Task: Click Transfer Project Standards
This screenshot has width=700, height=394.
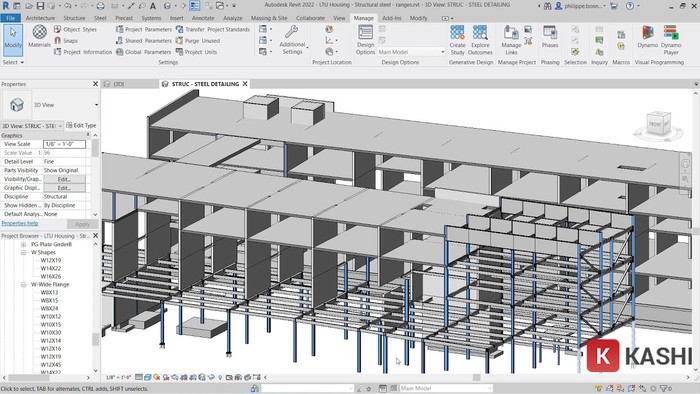Action: point(213,29)
